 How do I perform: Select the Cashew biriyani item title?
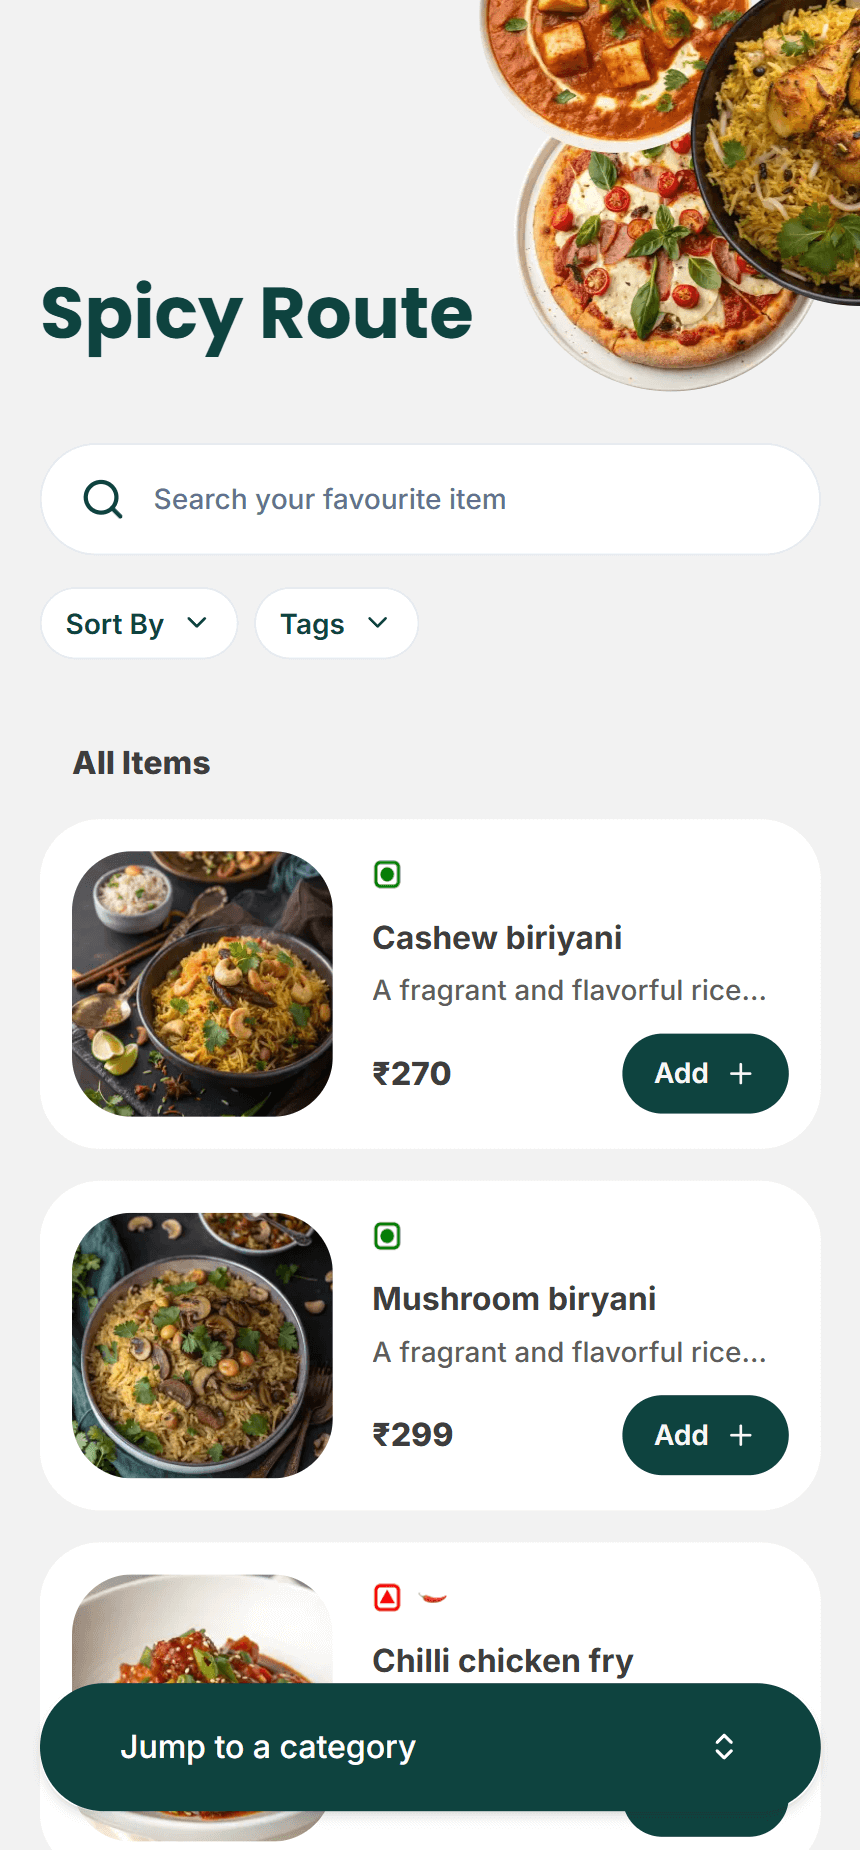tap(497, 938)
